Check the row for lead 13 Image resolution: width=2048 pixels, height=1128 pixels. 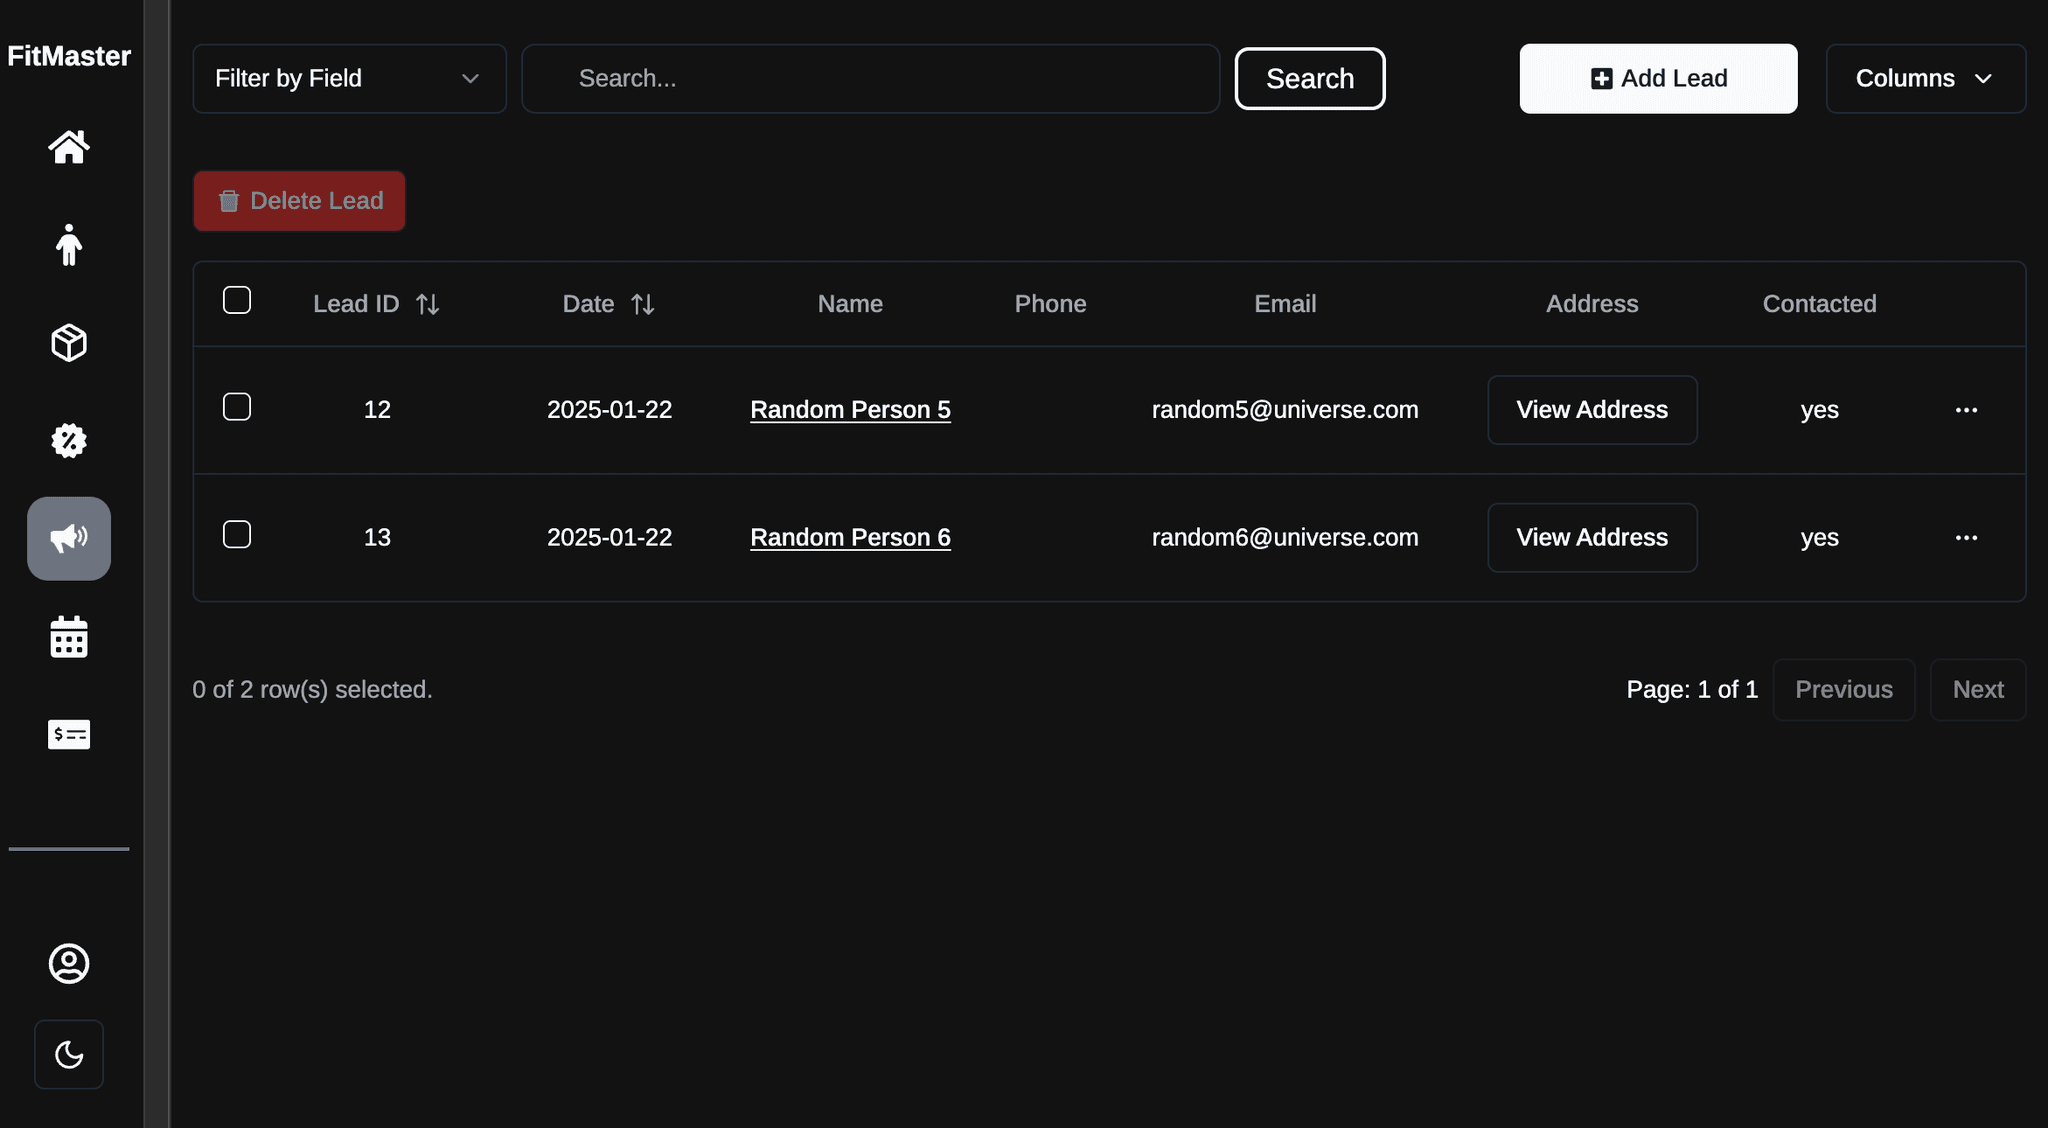(x=237, y=535)
